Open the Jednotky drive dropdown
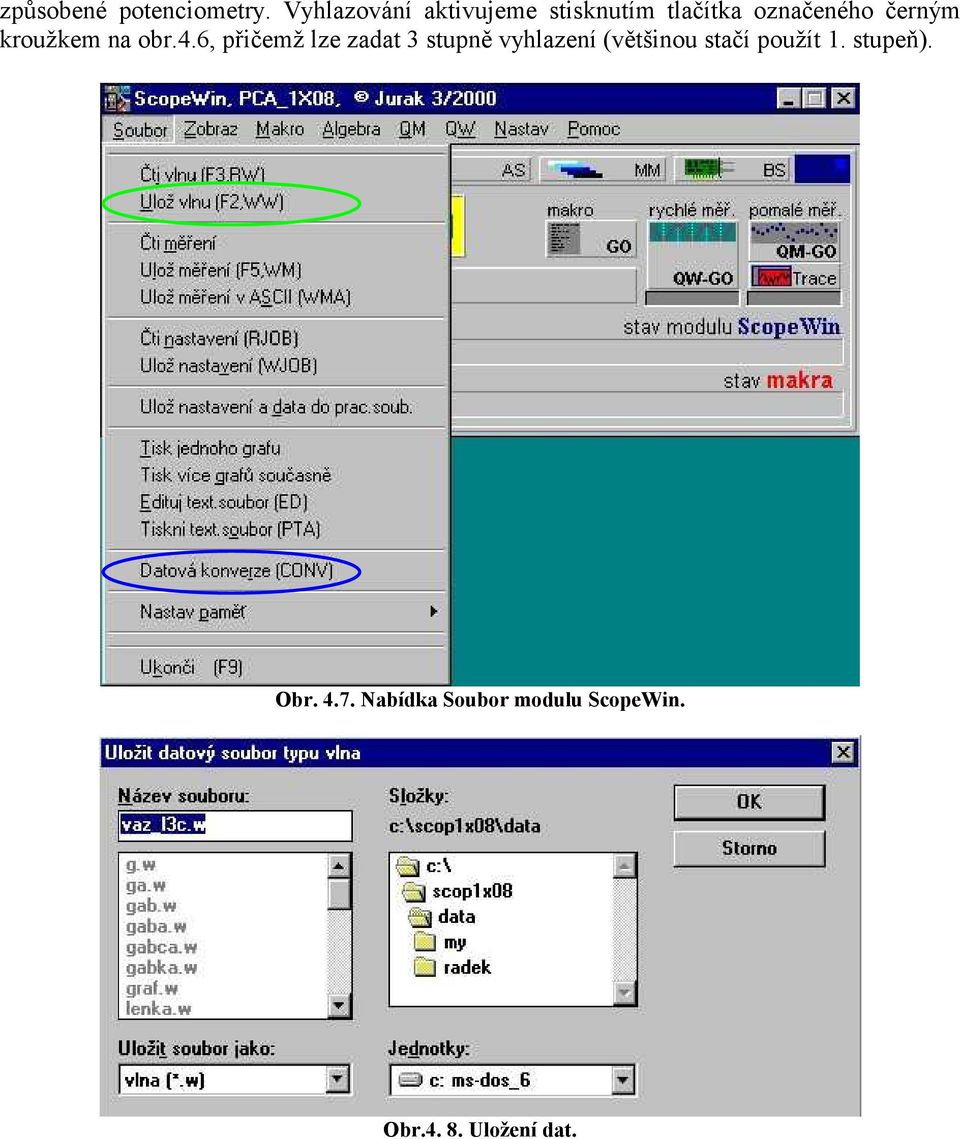 (x=622, y=1079)
